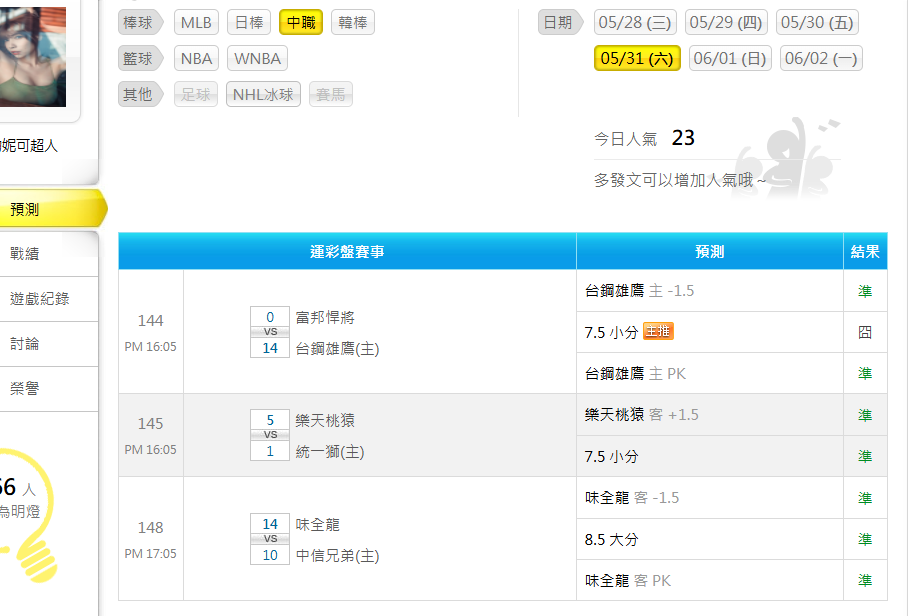The image size is (923, 616).
Task: Click 富邦悍將 score 0
Action: [x=270, y=317]
